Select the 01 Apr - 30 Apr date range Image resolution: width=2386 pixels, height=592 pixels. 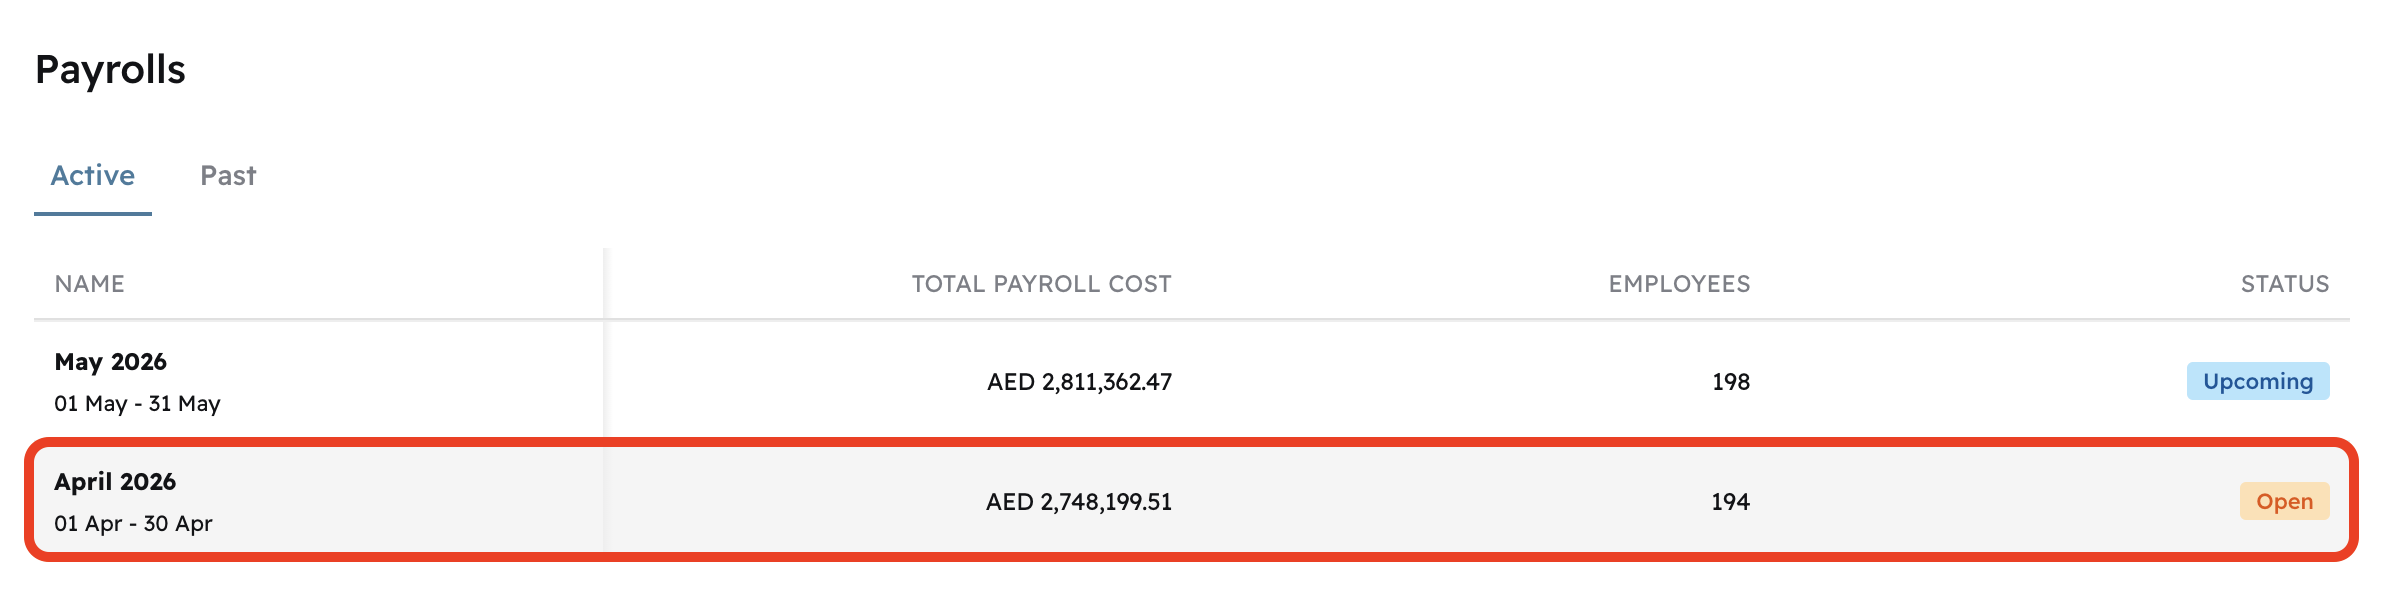tap(133, 524)
